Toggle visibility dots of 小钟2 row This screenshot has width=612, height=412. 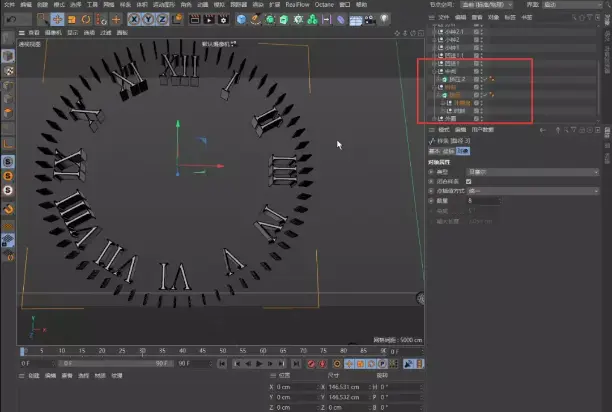pos(482,40)
